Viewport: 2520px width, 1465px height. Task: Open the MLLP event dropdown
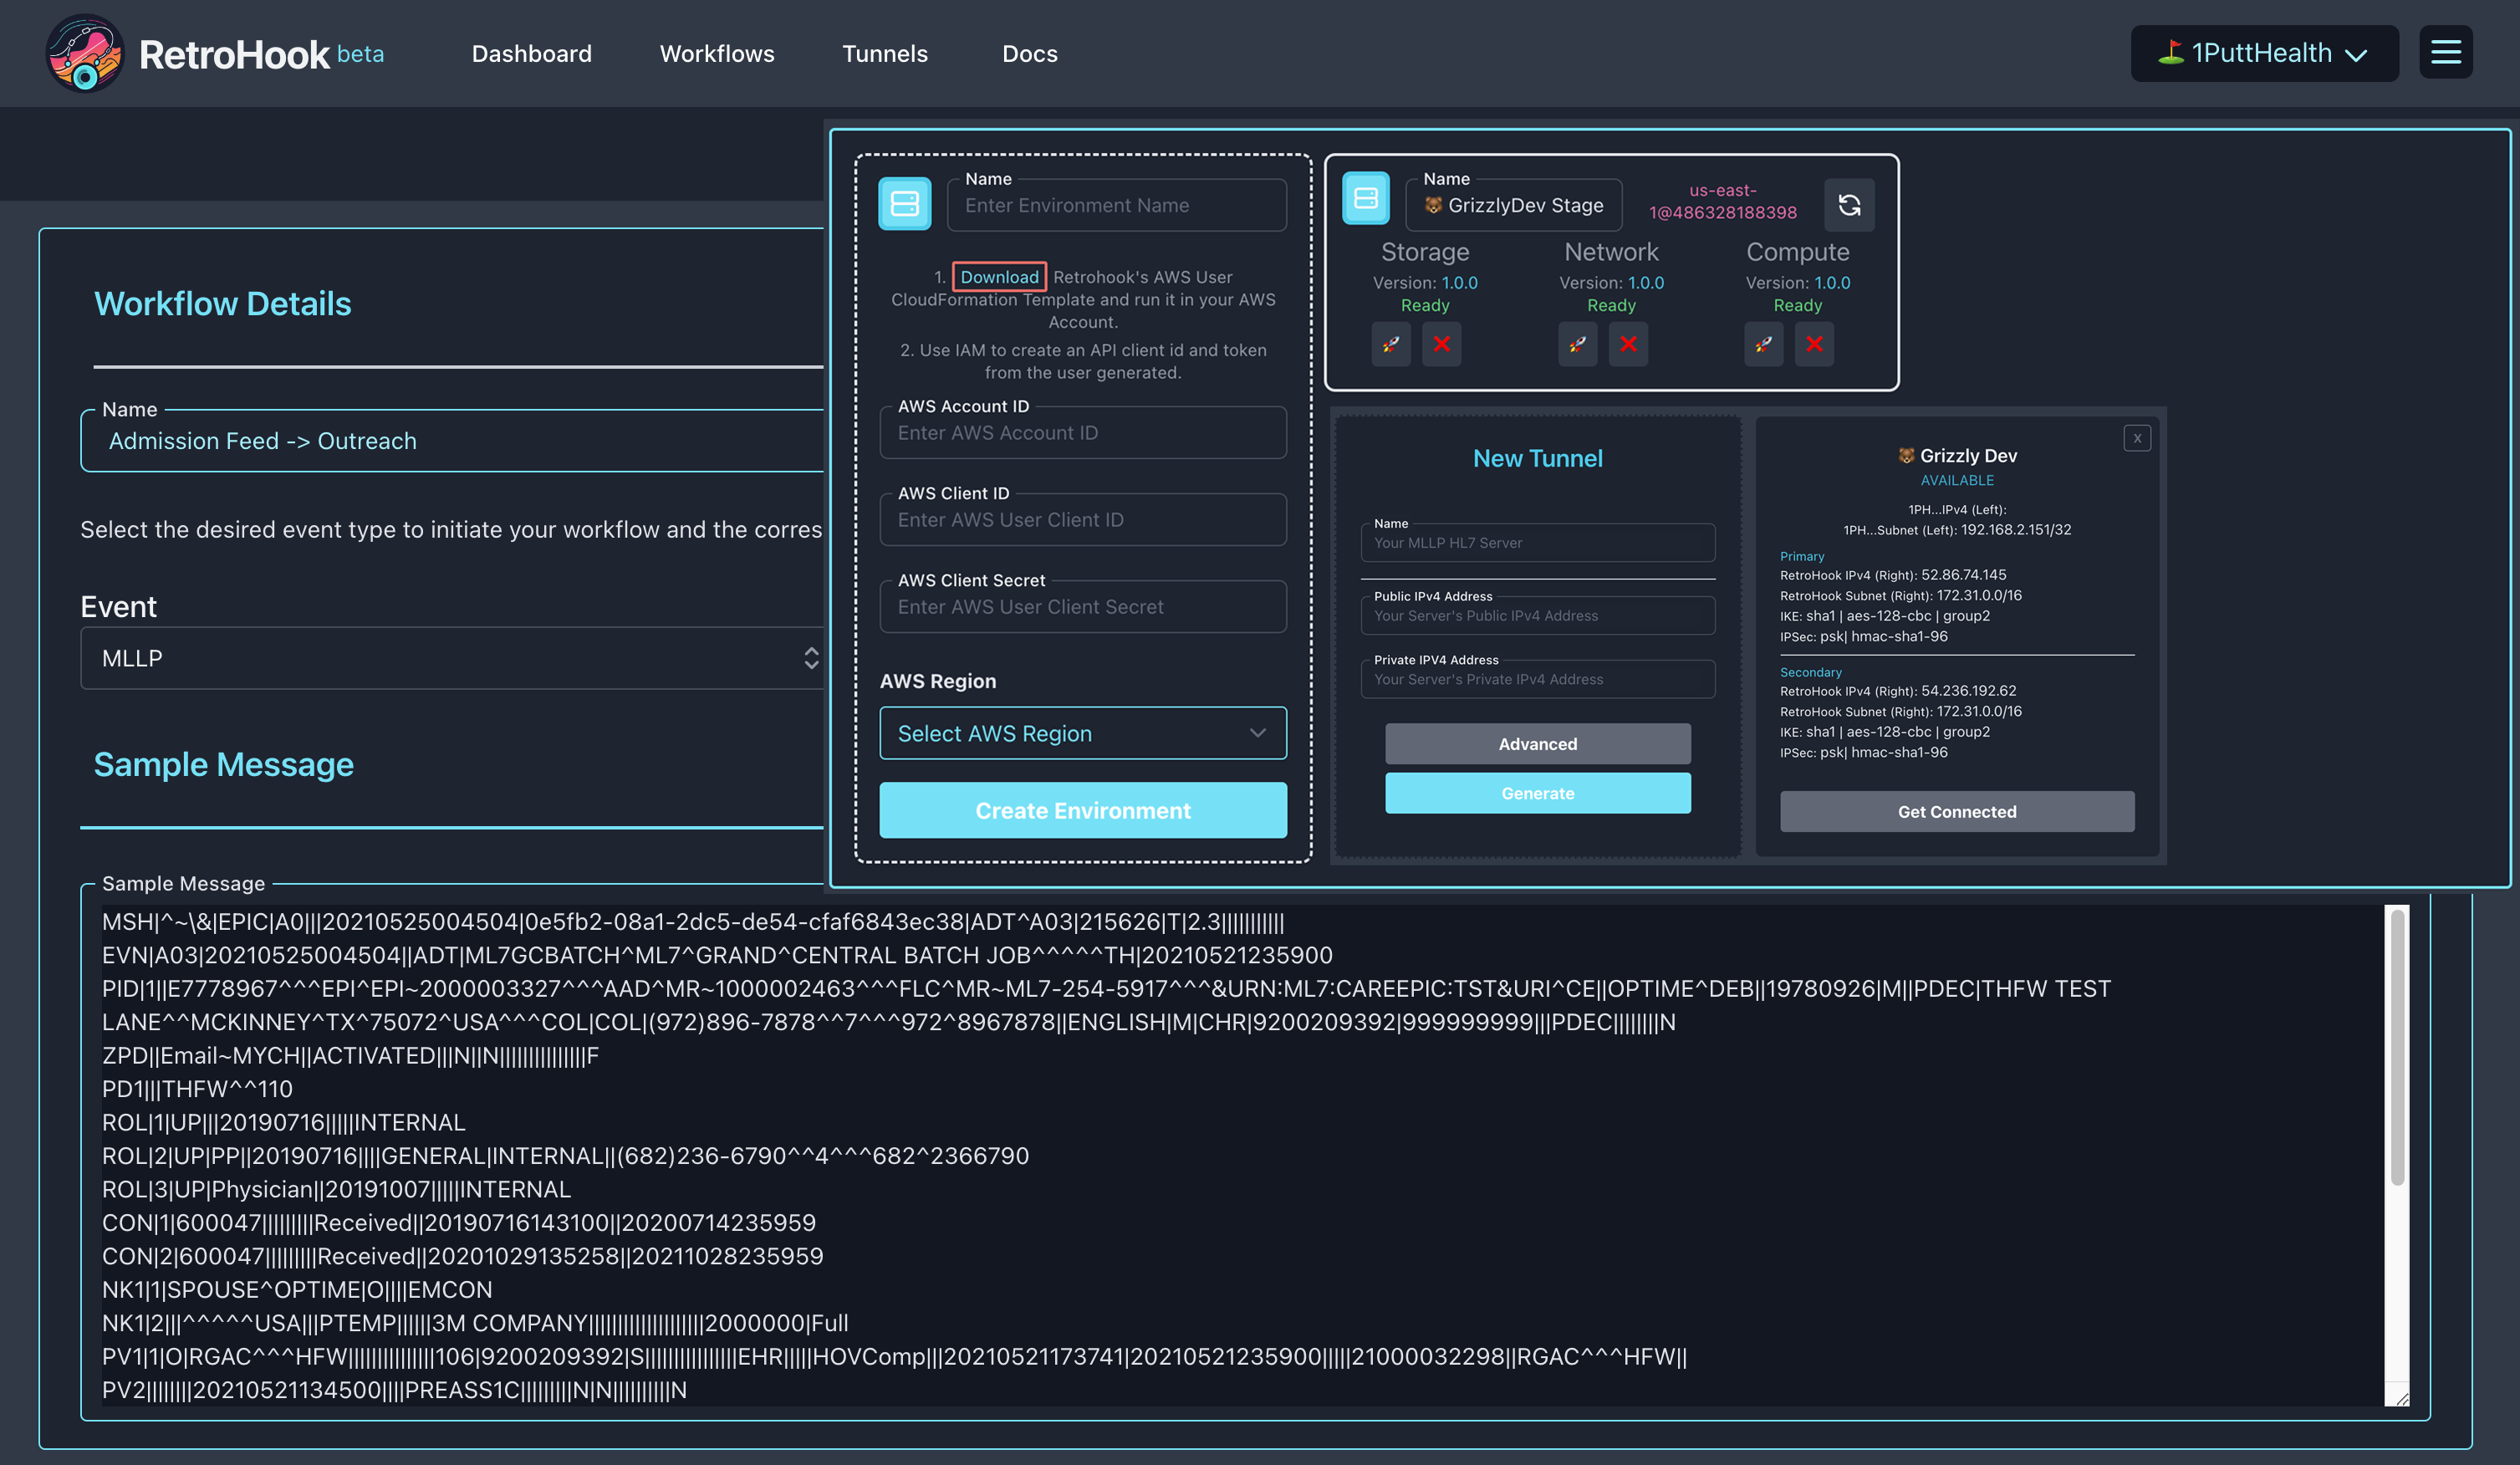click(450, 658)
